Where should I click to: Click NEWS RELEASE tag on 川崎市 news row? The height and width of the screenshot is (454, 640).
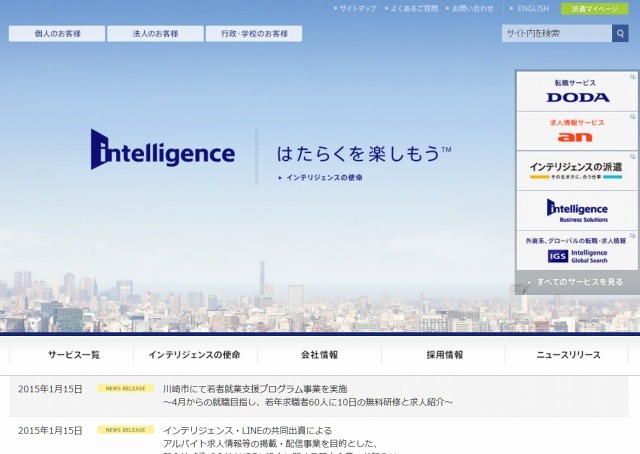[125, 388]
